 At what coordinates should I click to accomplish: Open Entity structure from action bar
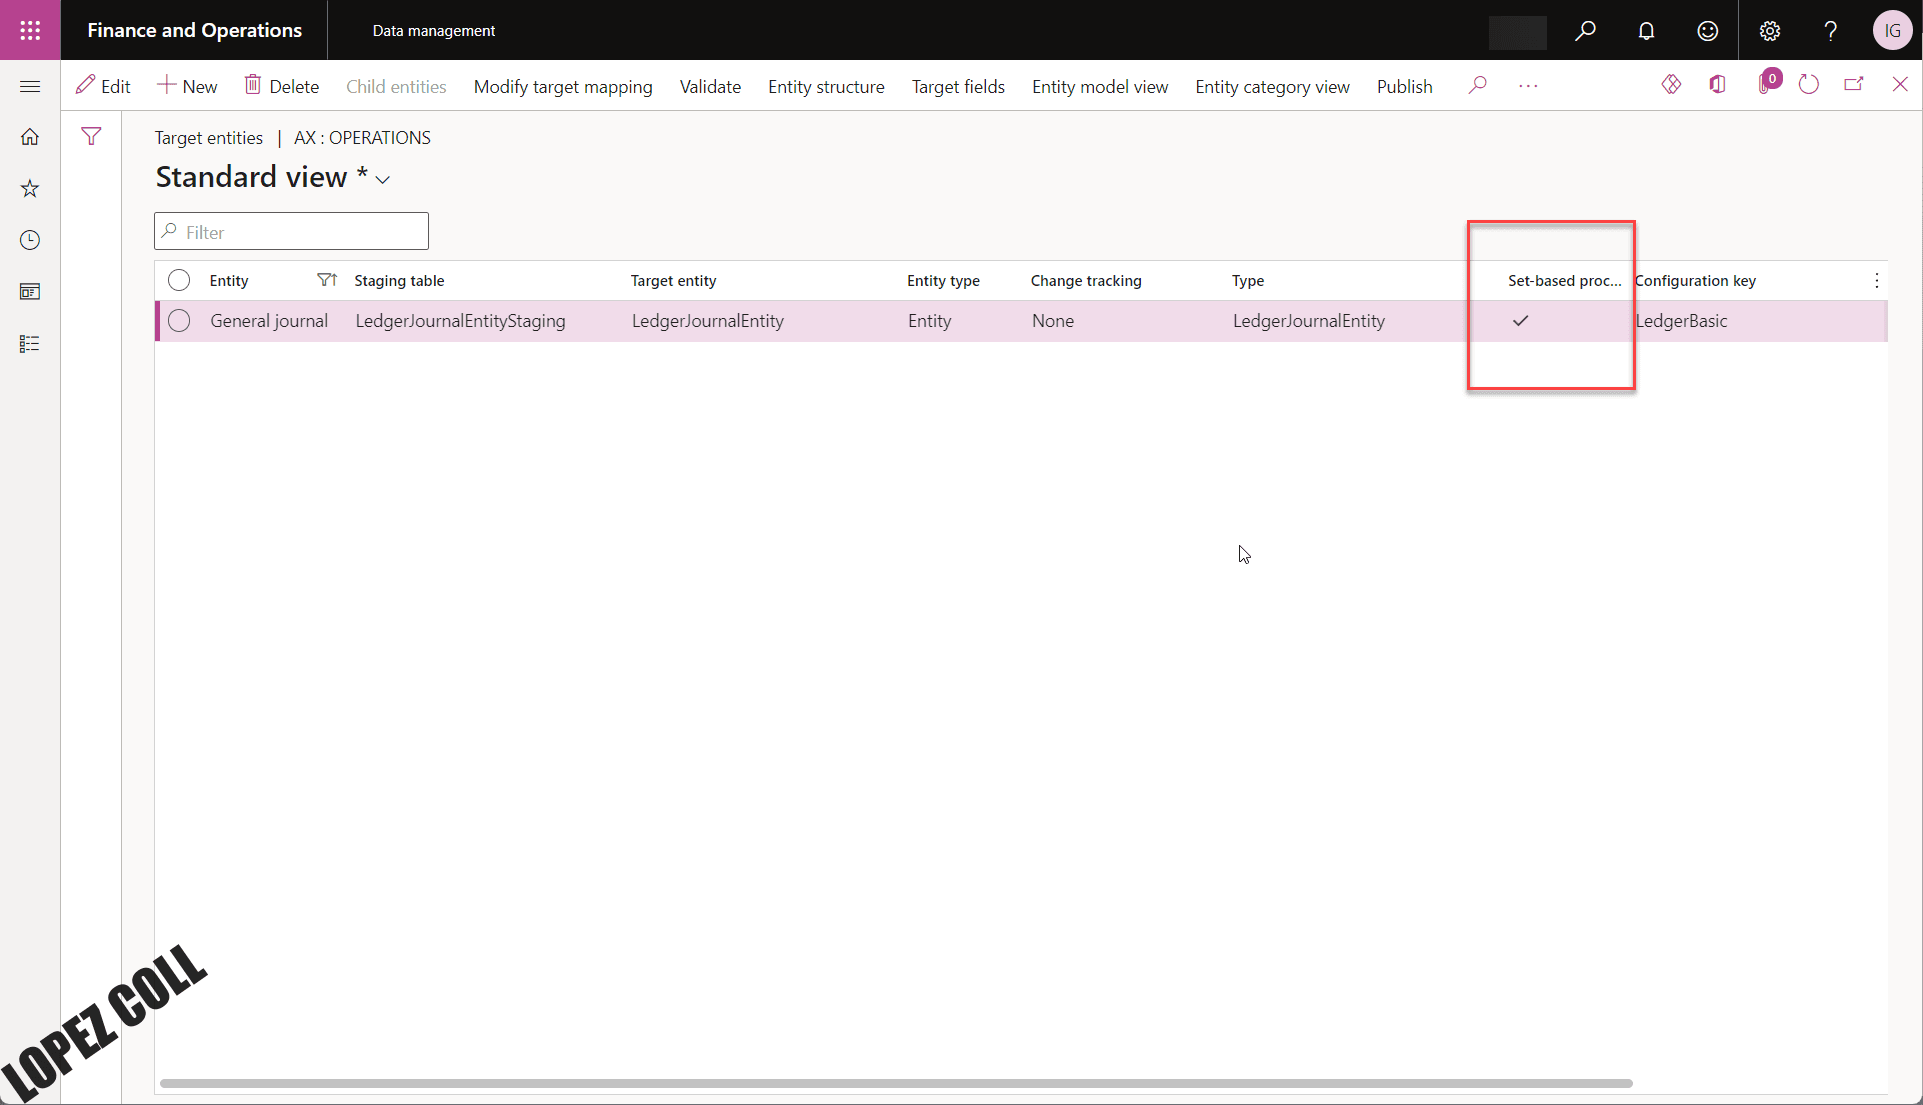826,87
